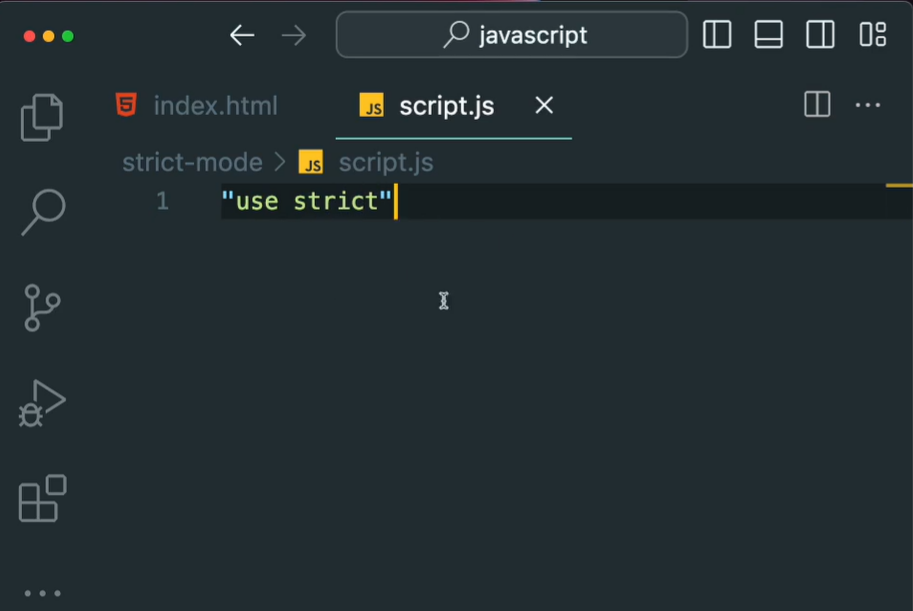Select the script.js tab
The width and height of the screenshot is (913, 611).
coord(446,106)
